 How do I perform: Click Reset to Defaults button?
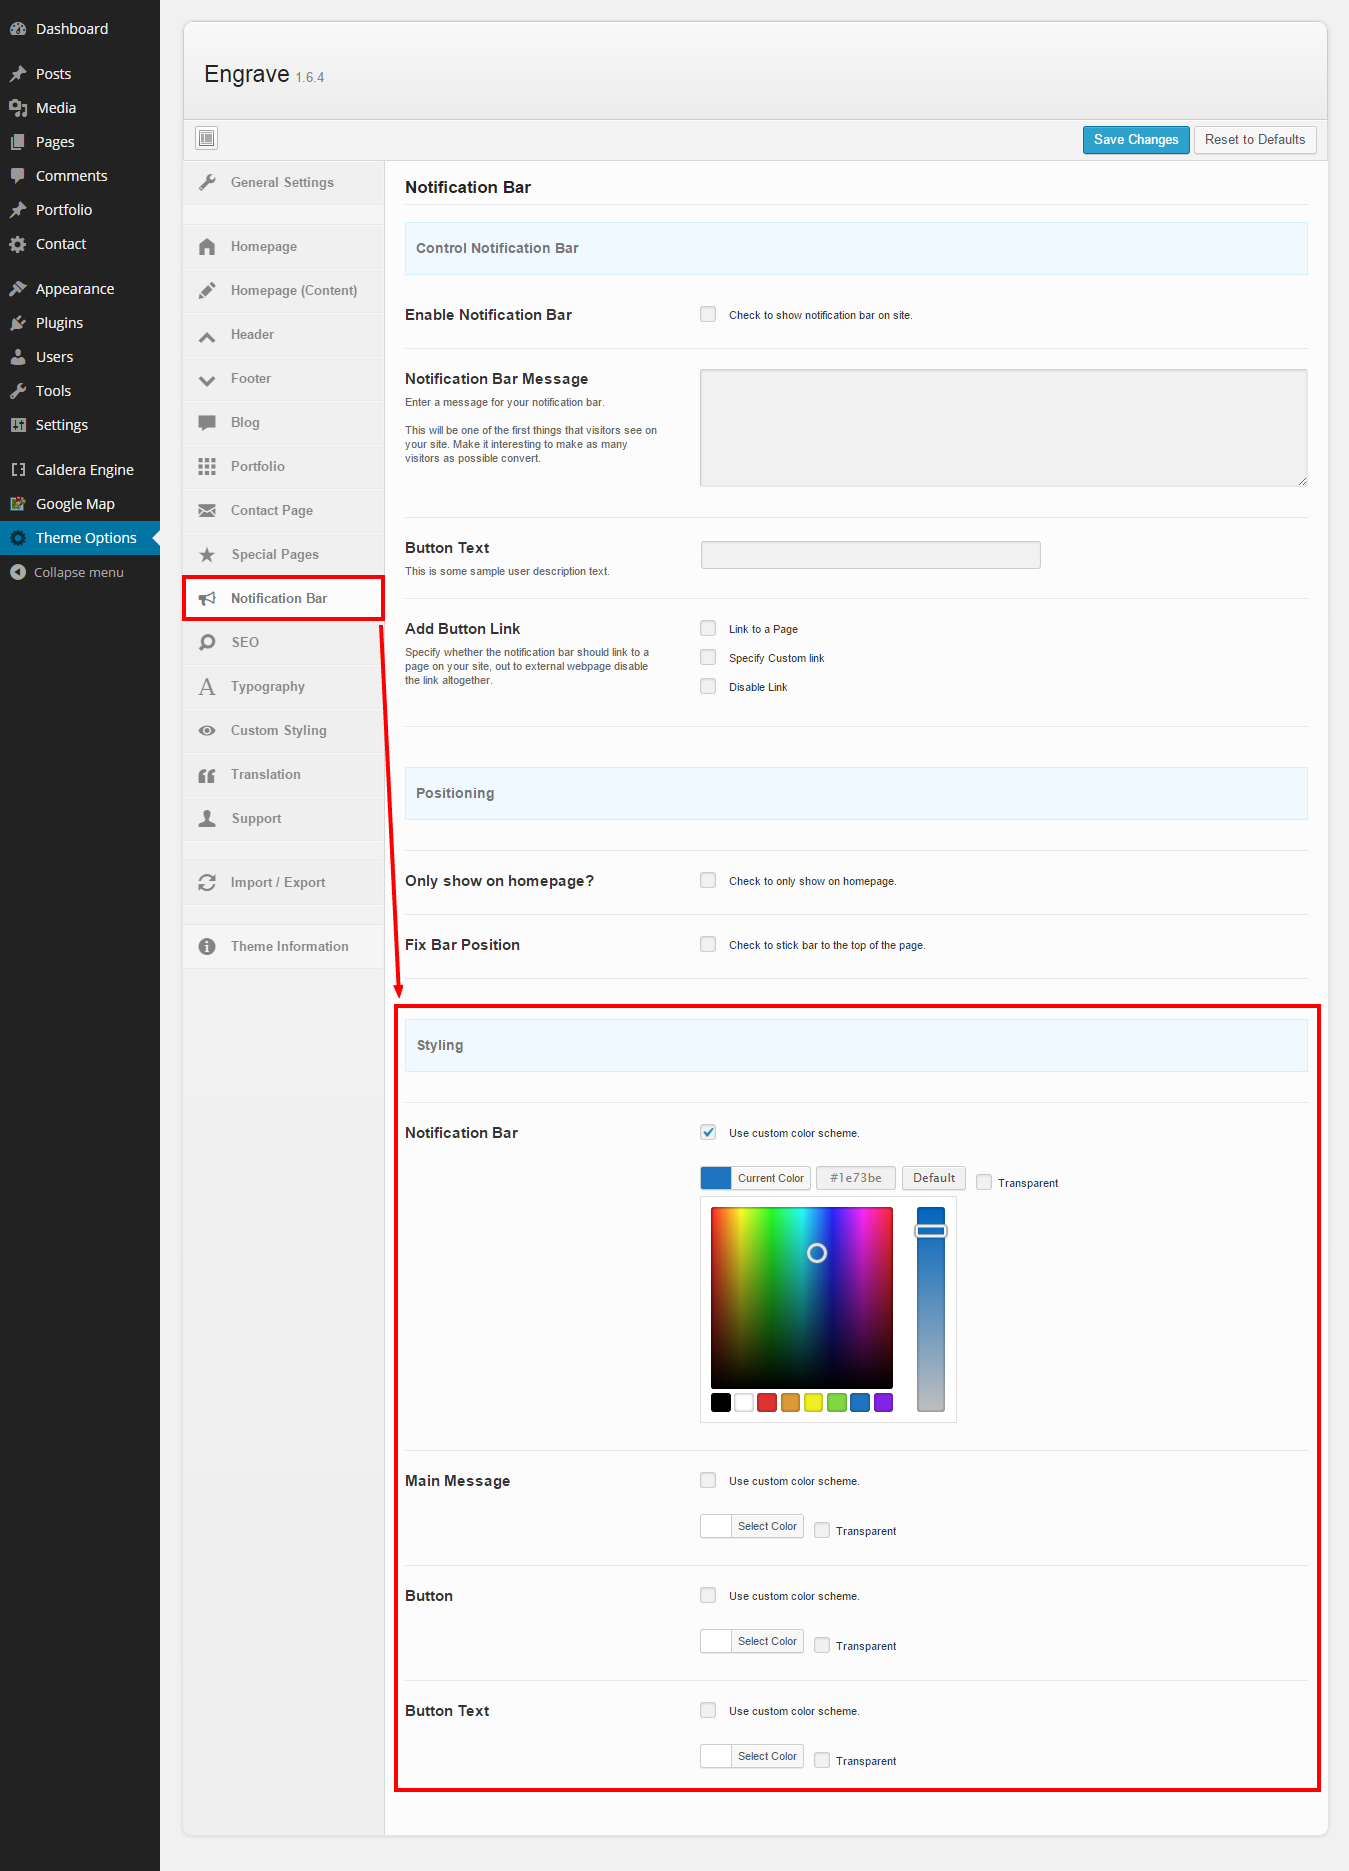click(x=1254, y=140)
